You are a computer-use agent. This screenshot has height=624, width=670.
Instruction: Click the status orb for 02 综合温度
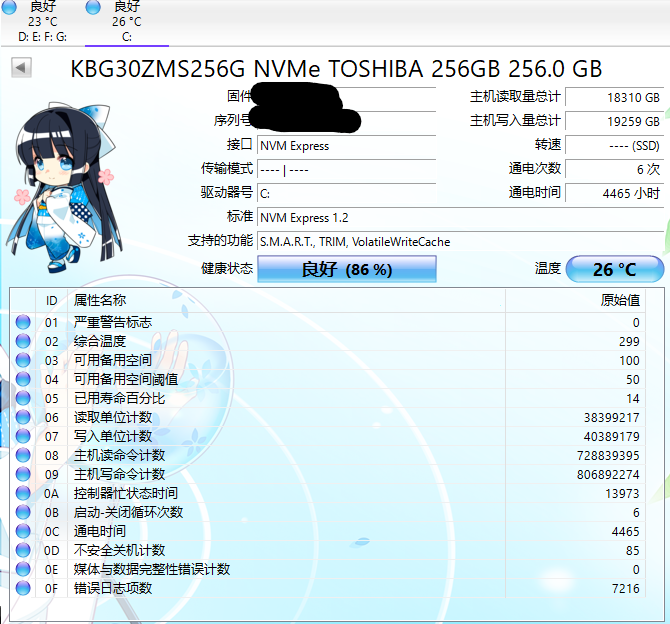coord(23,341)
